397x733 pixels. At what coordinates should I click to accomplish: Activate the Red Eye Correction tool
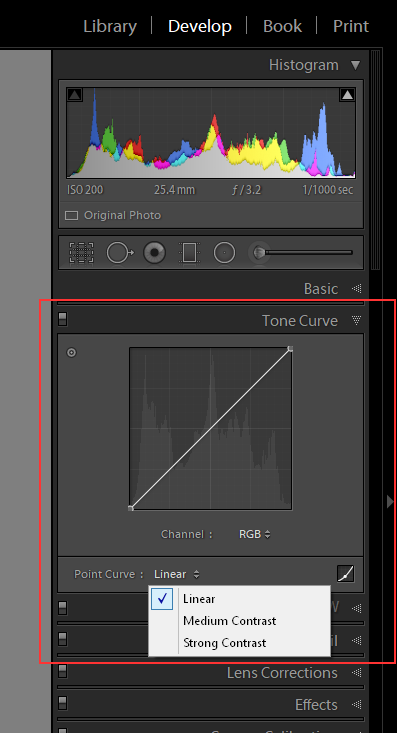point(154,253)
